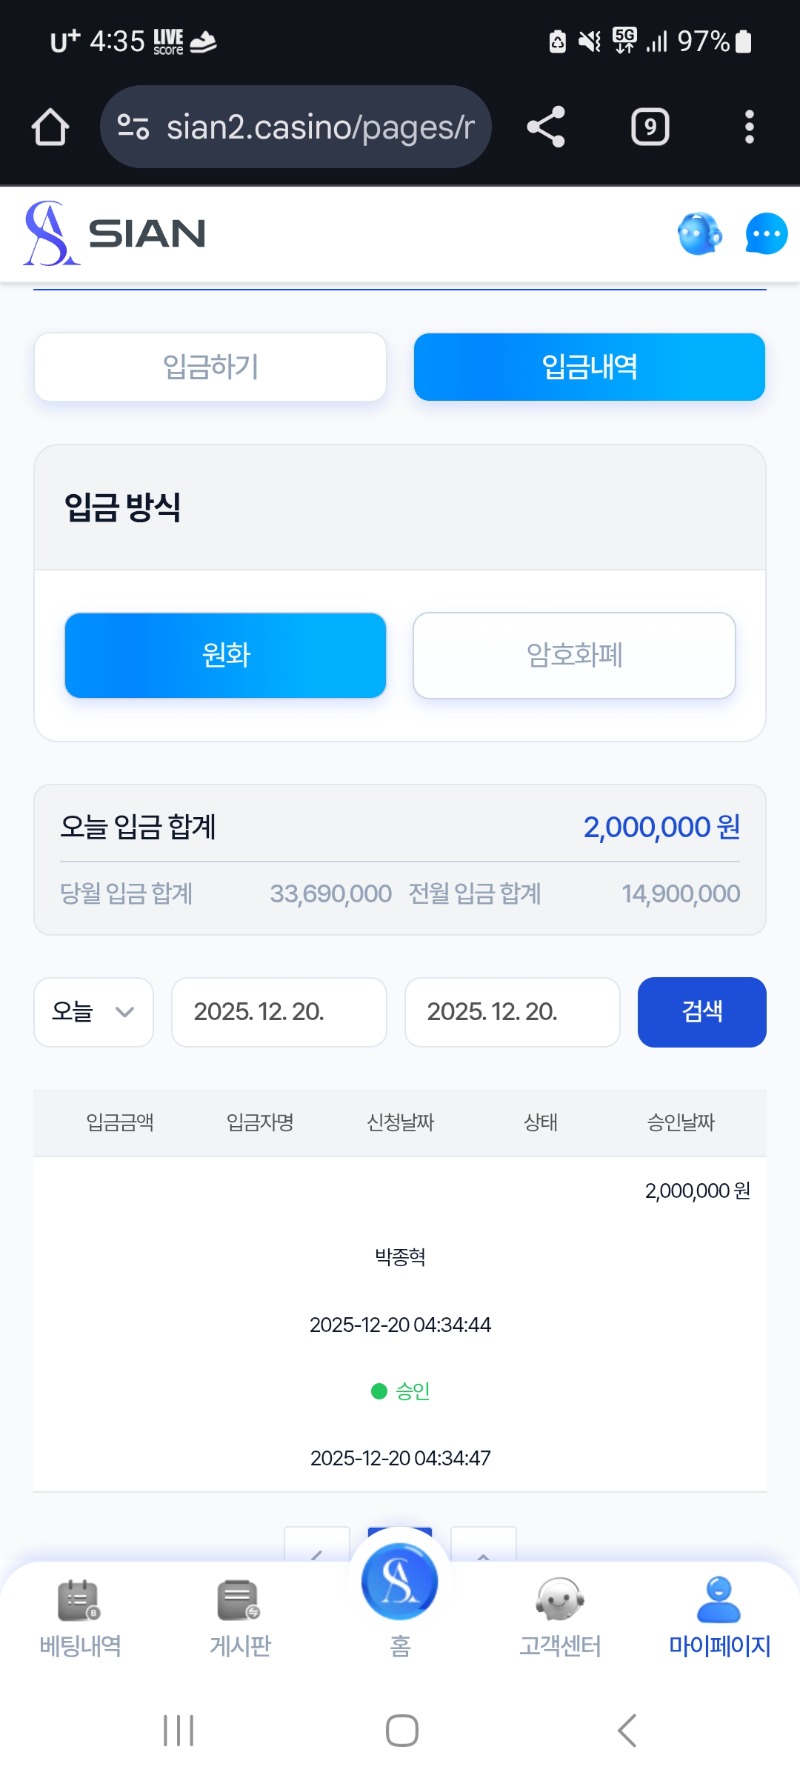Expand the 오늘 period dropdown

pos(93,1012)
